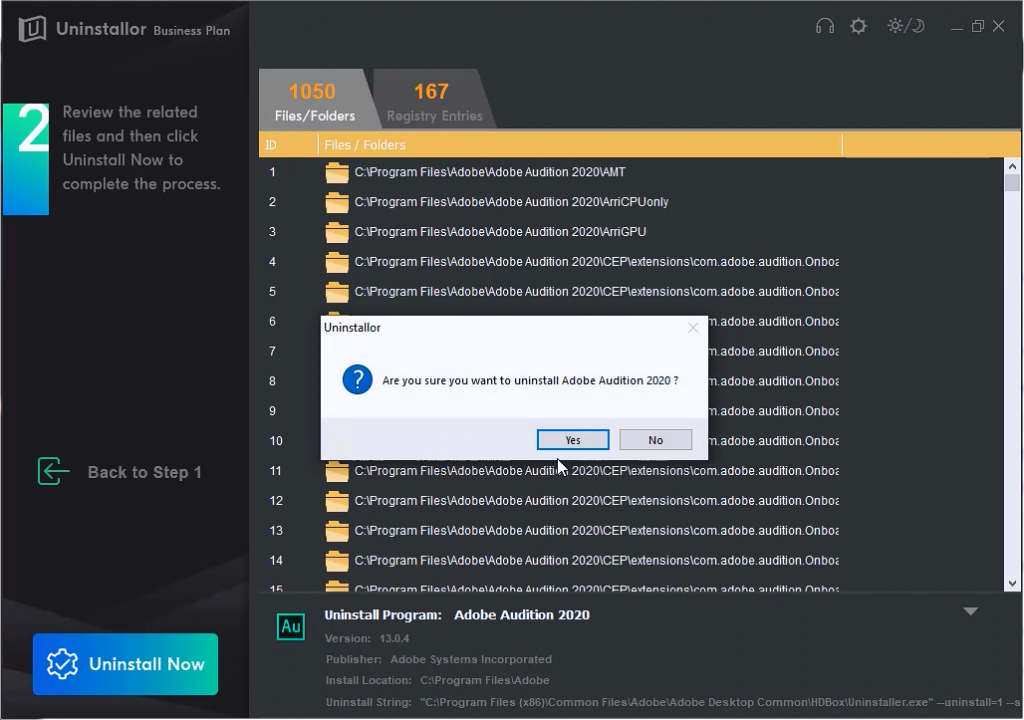Select row 3 path ending ArriGPU
1024x720 pixels.
pyautogui.click(x=500, y=232)
